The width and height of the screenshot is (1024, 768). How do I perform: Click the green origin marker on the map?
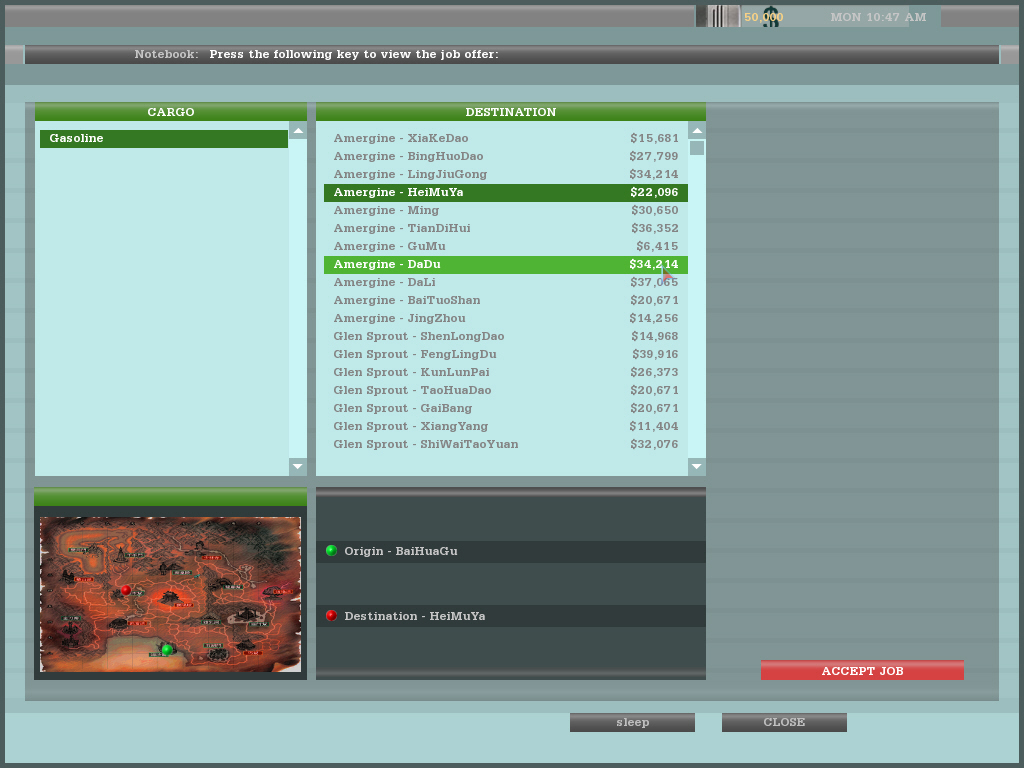pos(166,650)
